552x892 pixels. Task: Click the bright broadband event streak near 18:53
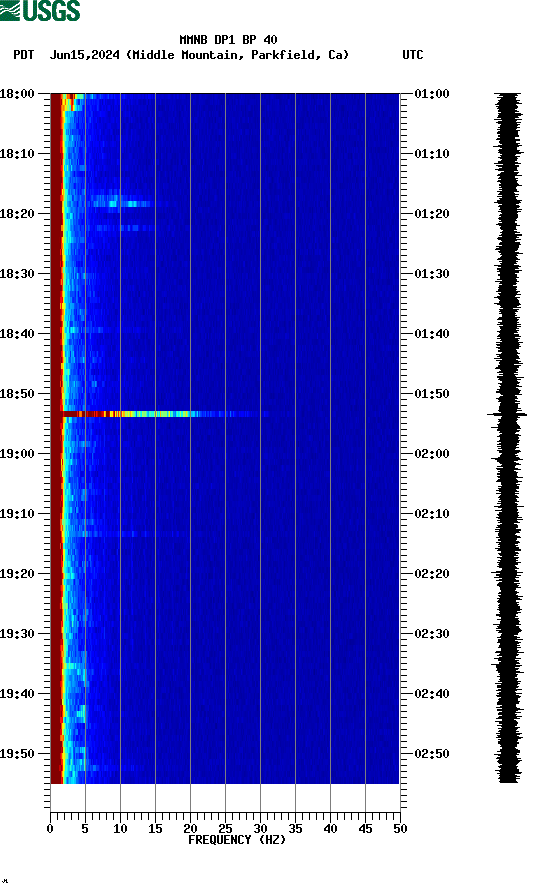165,414
